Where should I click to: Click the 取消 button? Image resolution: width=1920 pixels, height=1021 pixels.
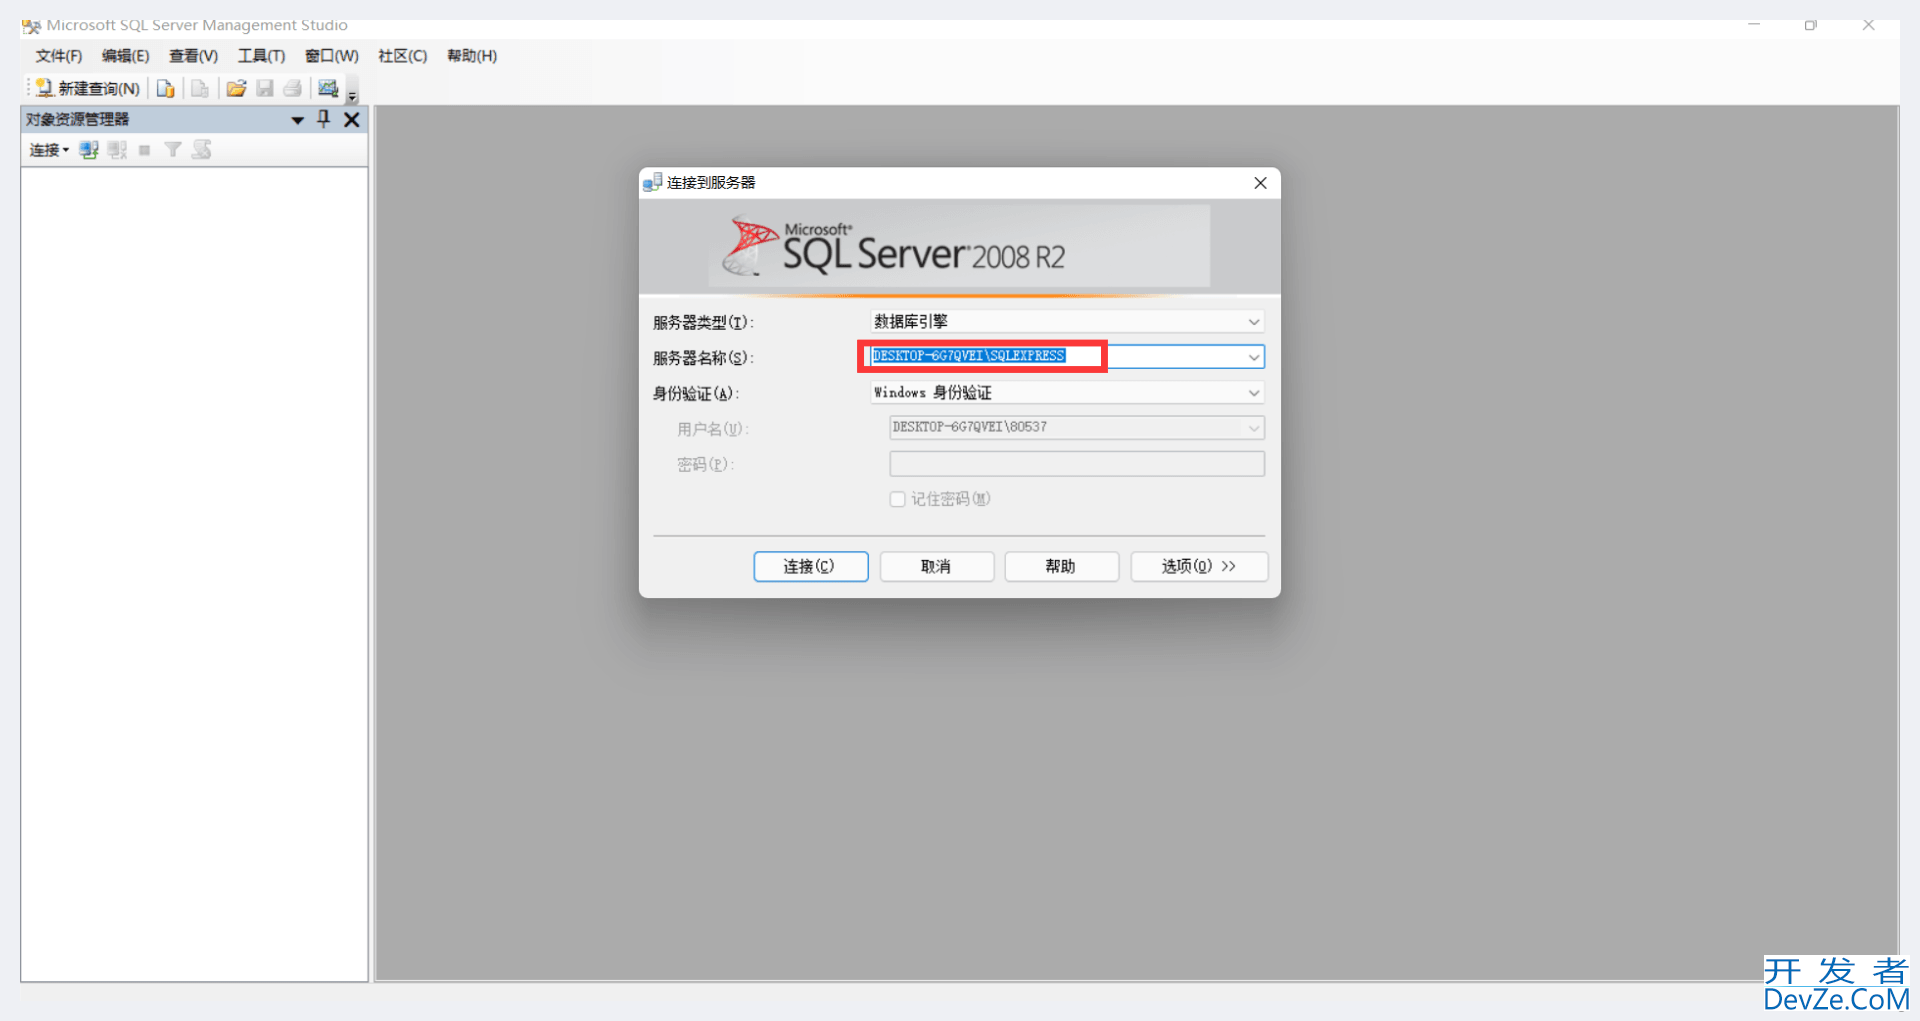936,566
